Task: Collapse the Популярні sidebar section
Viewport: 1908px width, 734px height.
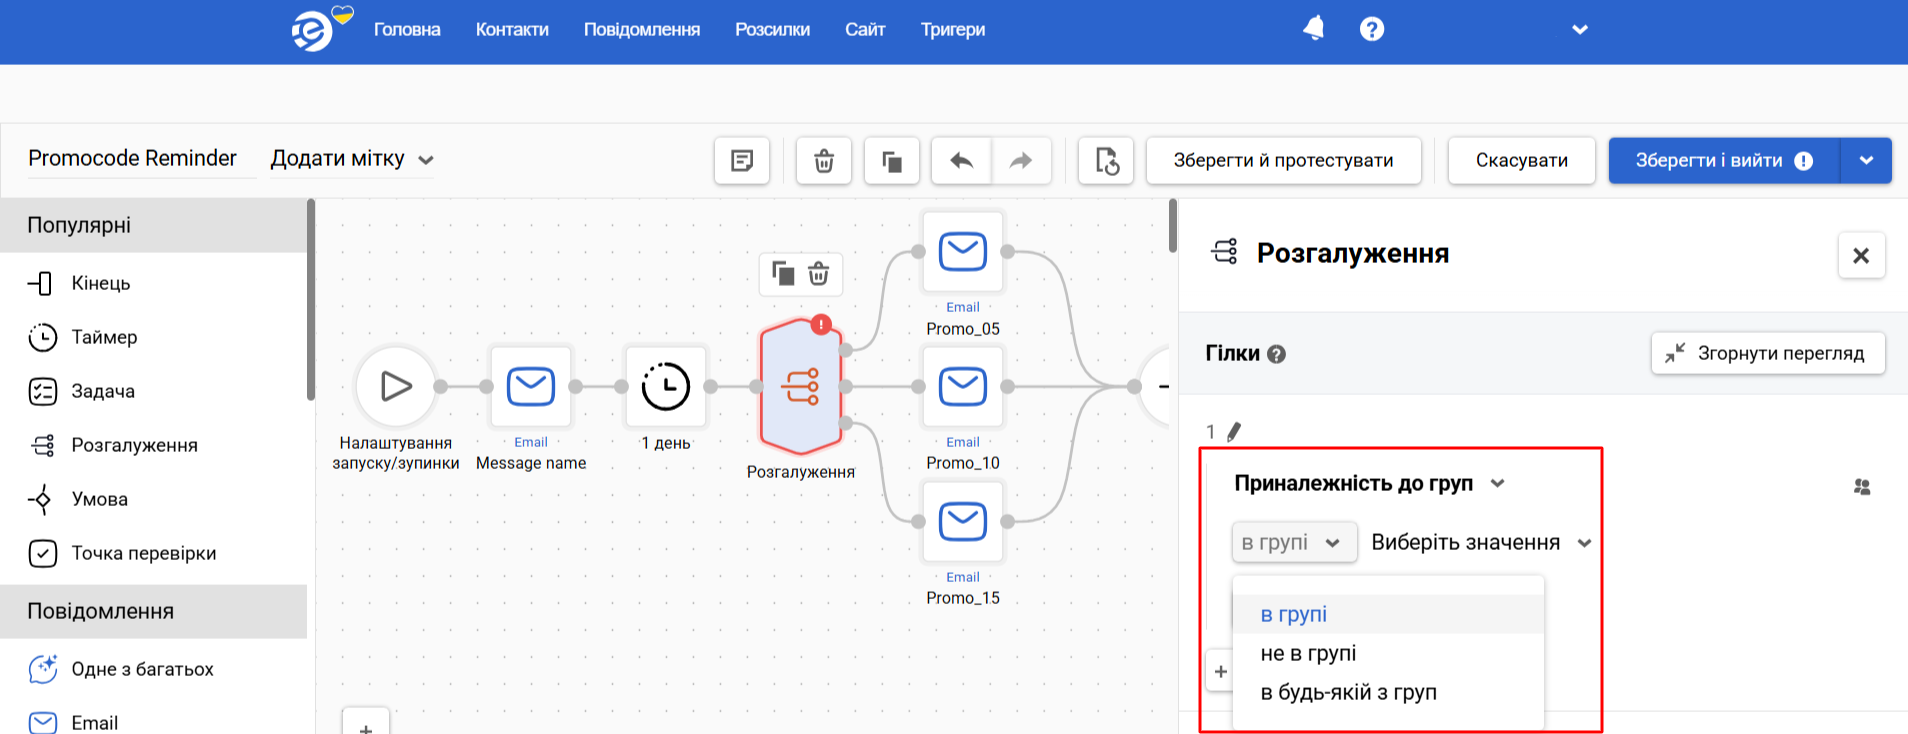Action: pos(154,225)
